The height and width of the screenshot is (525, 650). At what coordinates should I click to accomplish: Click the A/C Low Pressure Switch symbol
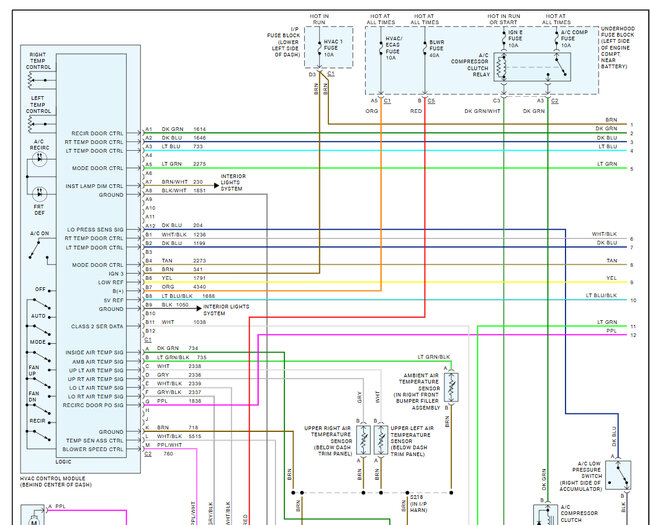pyautogui.click(x=618, y=475)
